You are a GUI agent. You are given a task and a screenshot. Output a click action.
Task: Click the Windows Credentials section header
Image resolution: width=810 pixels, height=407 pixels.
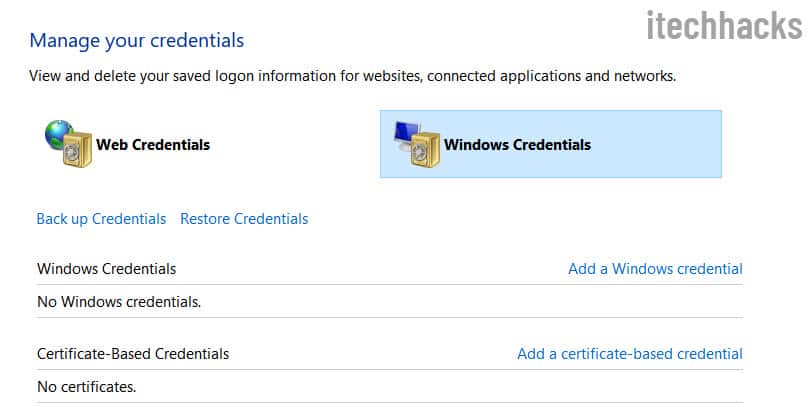tap(107, 269)
